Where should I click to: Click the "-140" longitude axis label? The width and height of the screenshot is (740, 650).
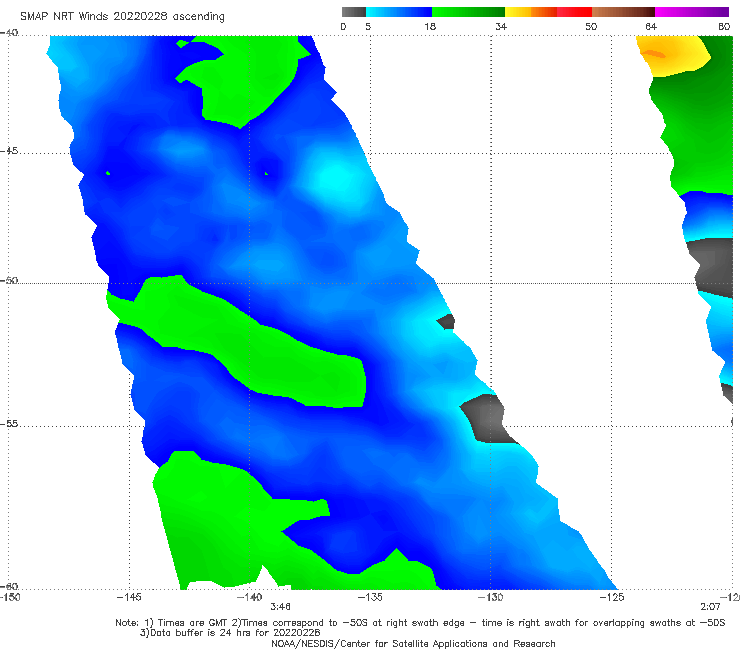(x=249, y=597)
